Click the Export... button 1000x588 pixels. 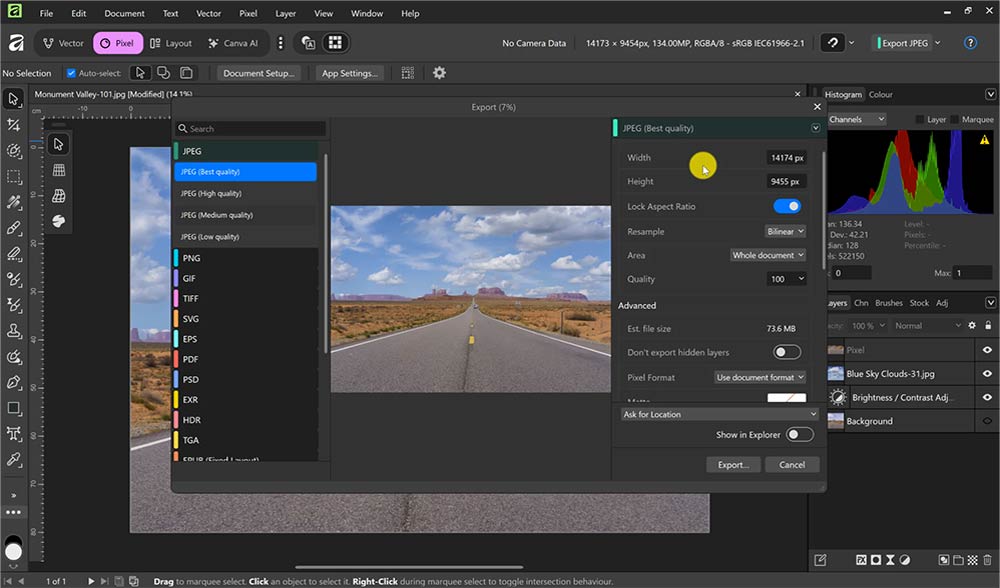pos(733,464)
